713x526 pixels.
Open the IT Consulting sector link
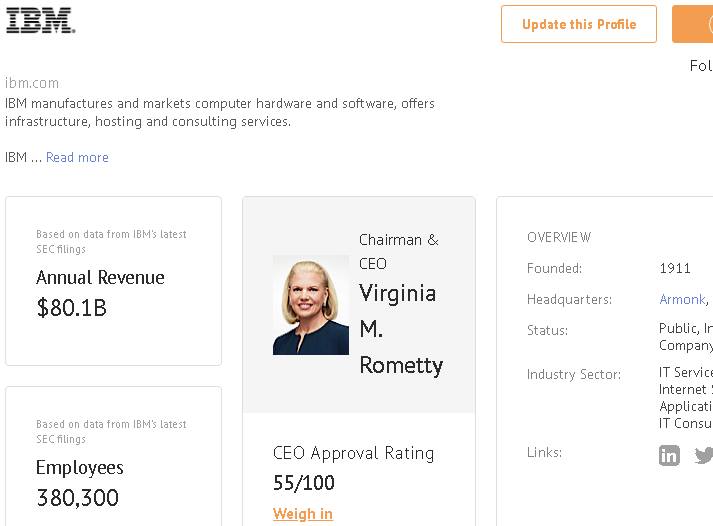point(686,423)
